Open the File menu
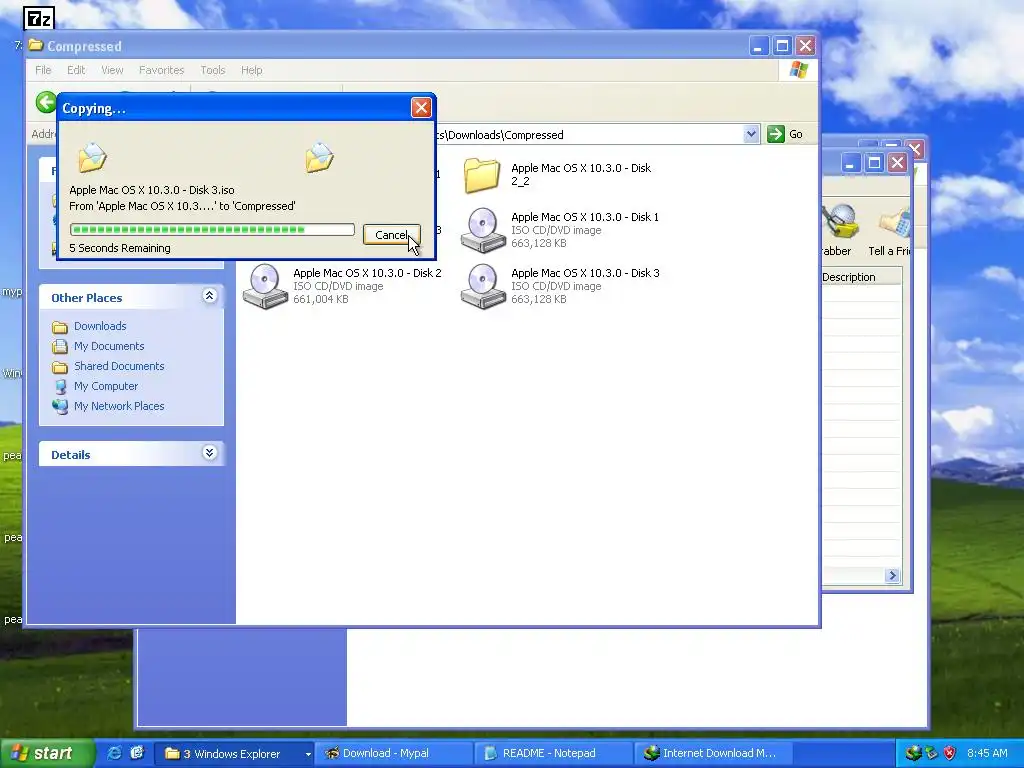The height and width of the screenshot is (768, 1024). pos(43,70)
